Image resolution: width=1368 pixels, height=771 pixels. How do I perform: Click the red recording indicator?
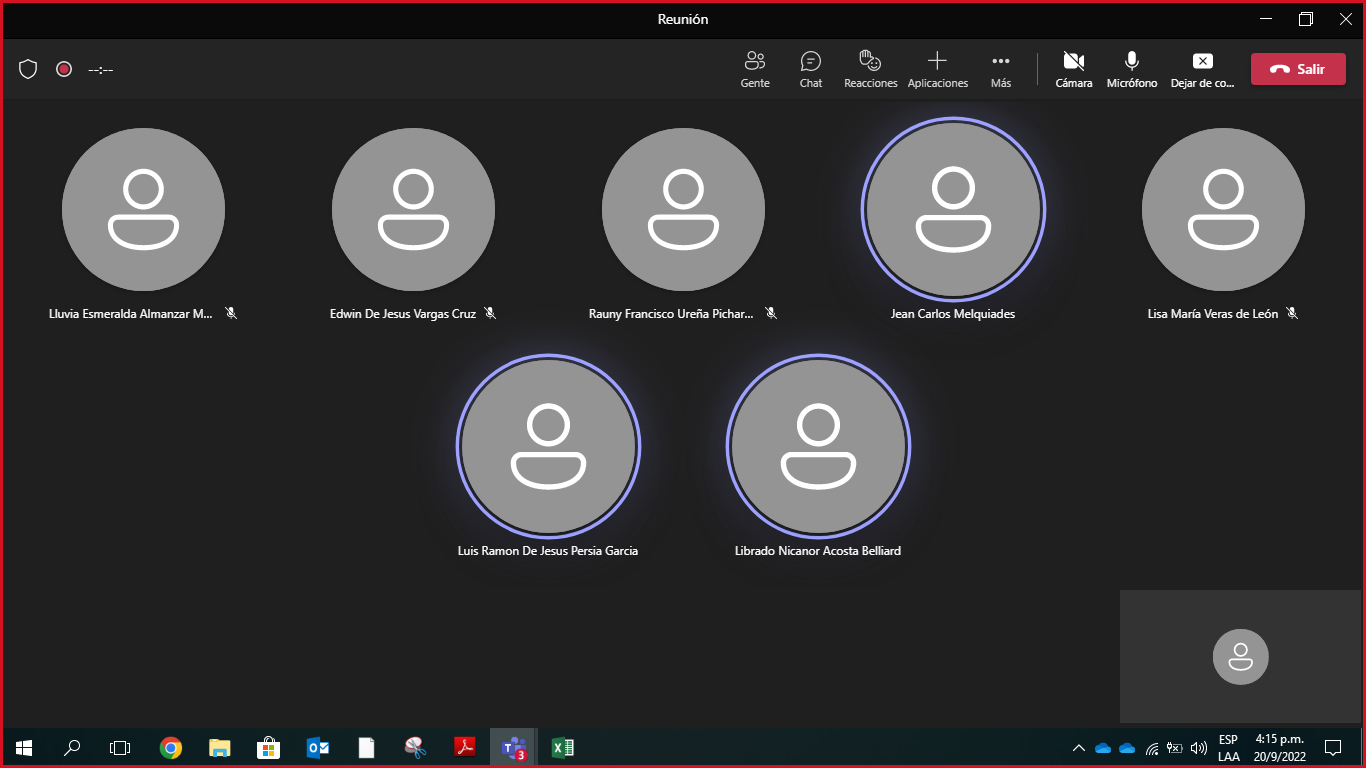64,69
